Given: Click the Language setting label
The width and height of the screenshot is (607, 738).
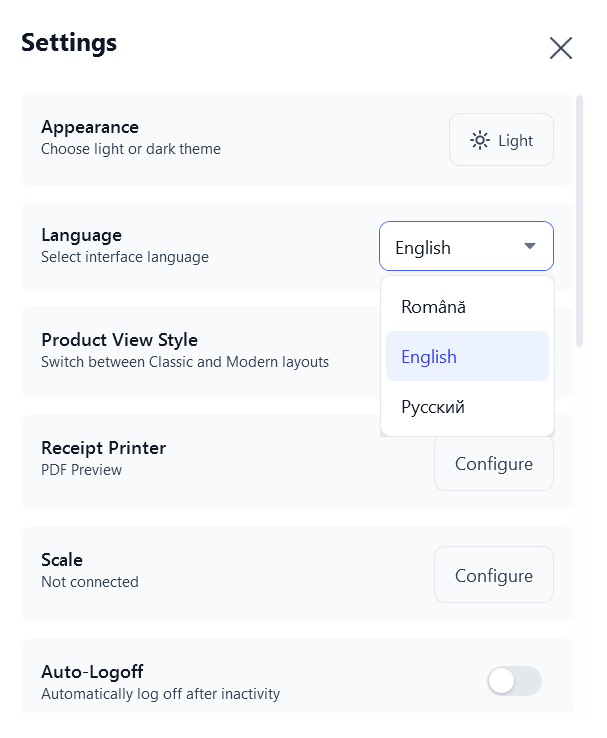Looking at the screenshot, I should click(x=81, y=235).
